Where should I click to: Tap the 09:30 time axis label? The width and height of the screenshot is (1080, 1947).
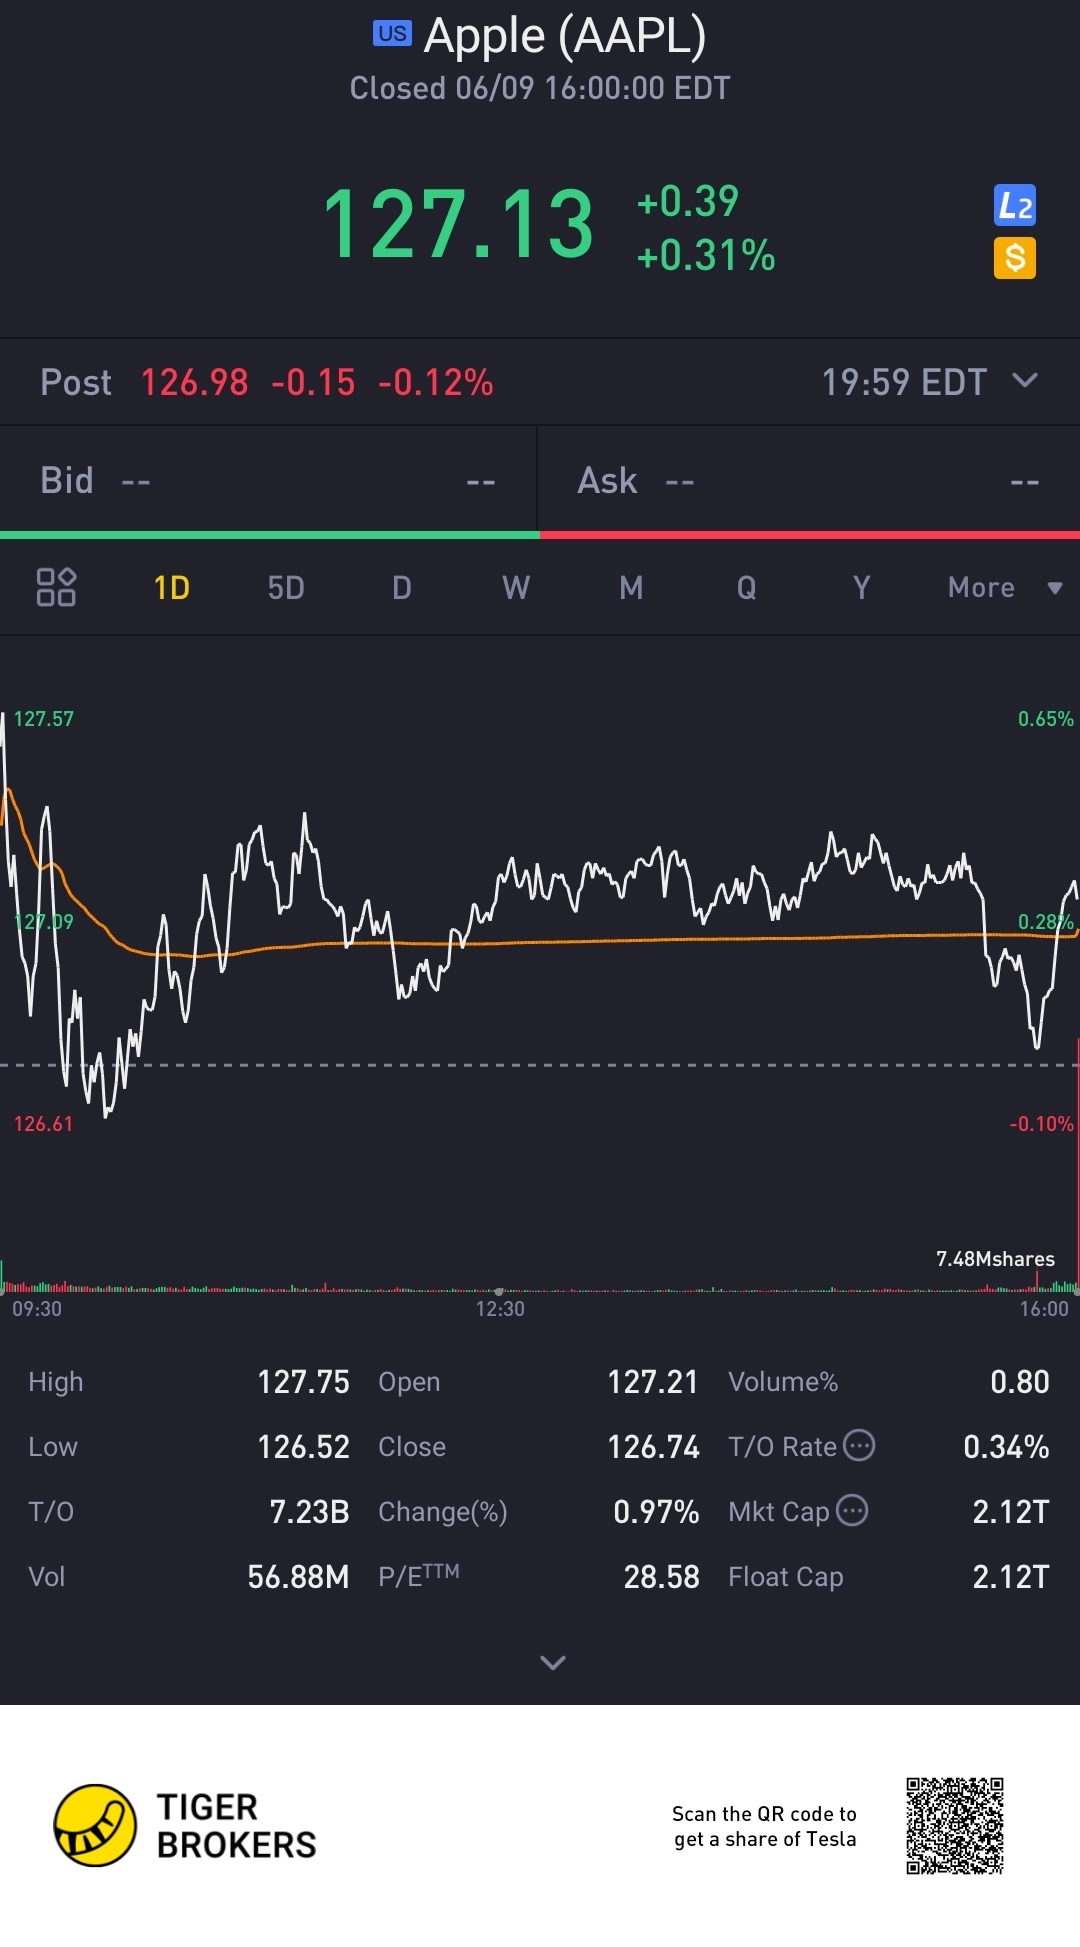coord(37,1308)
